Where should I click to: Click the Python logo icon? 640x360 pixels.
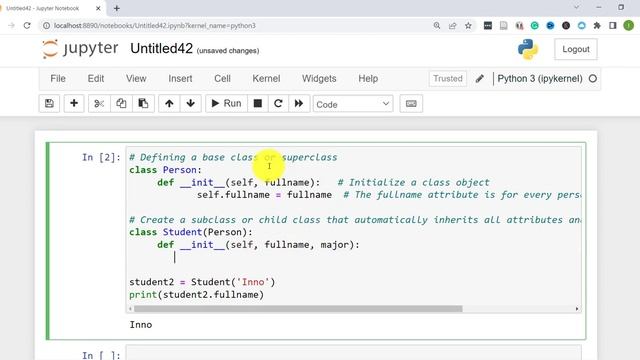pos(528,49)
